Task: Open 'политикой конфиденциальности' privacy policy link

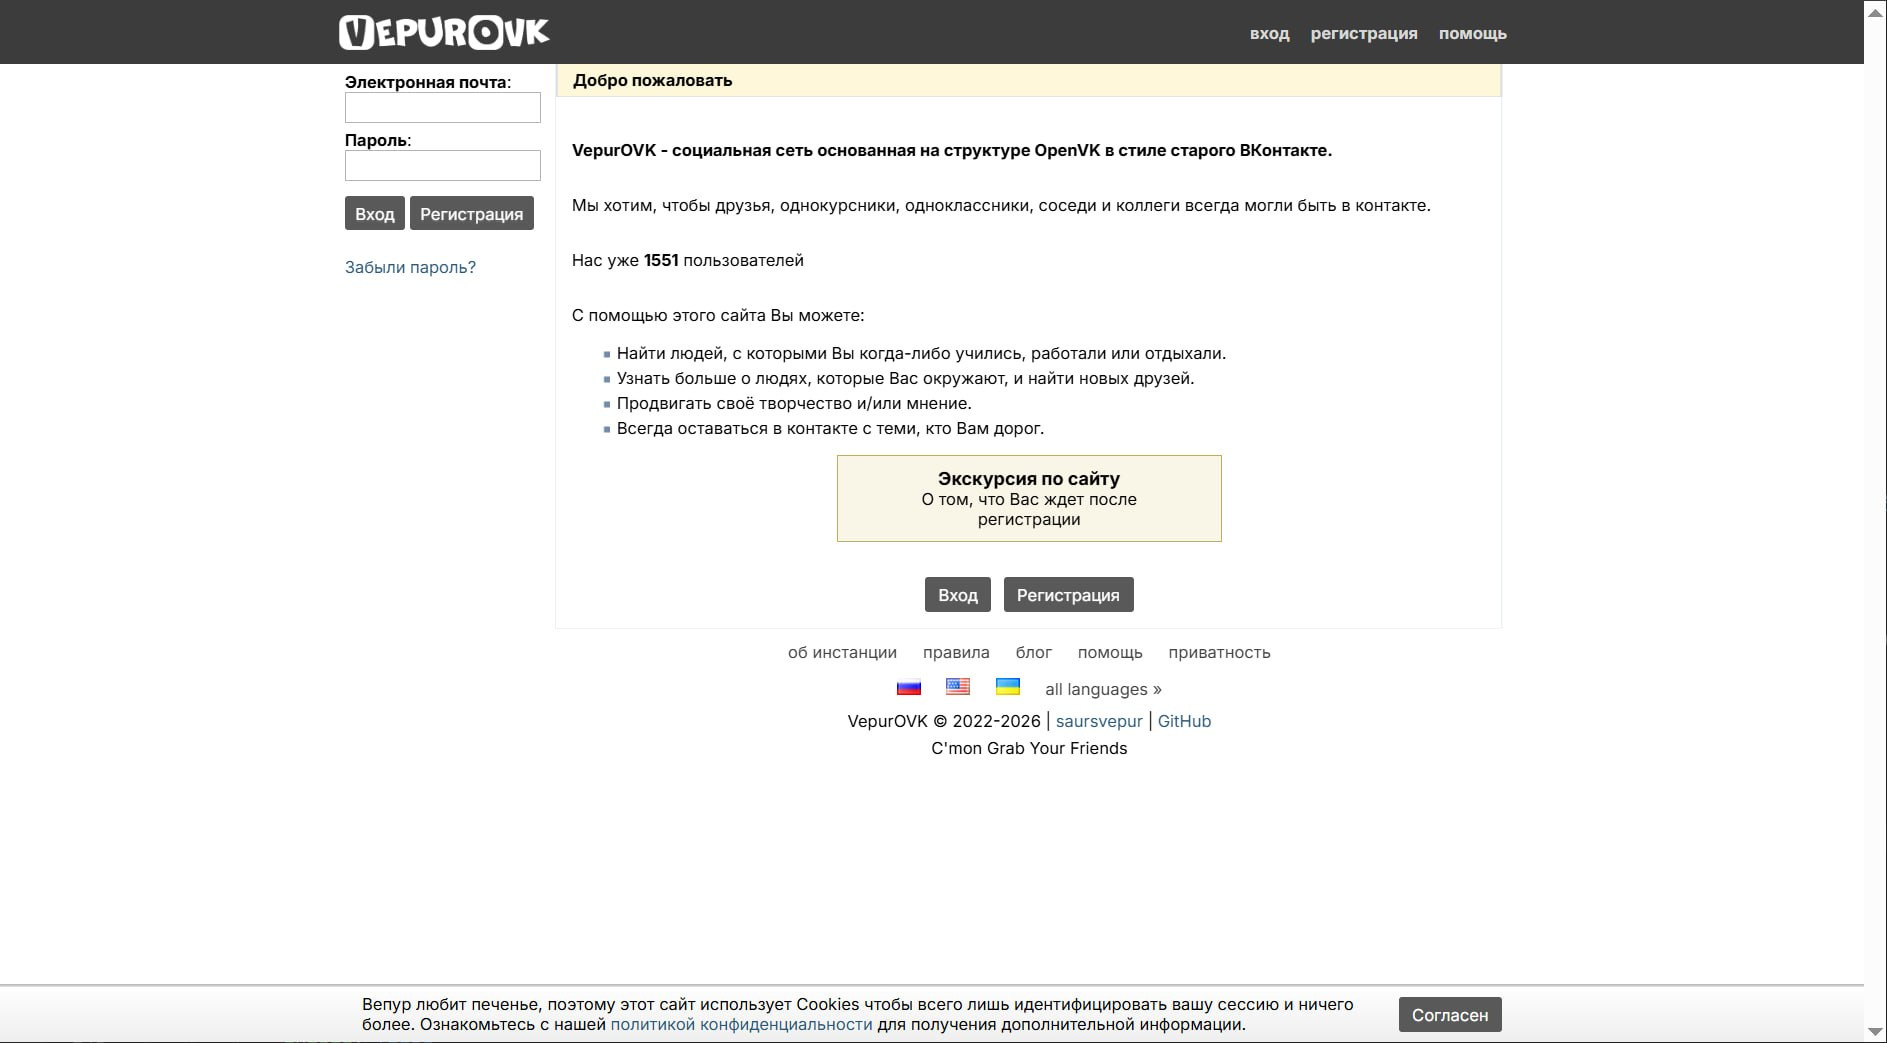Action: [x=741, y=1024]
